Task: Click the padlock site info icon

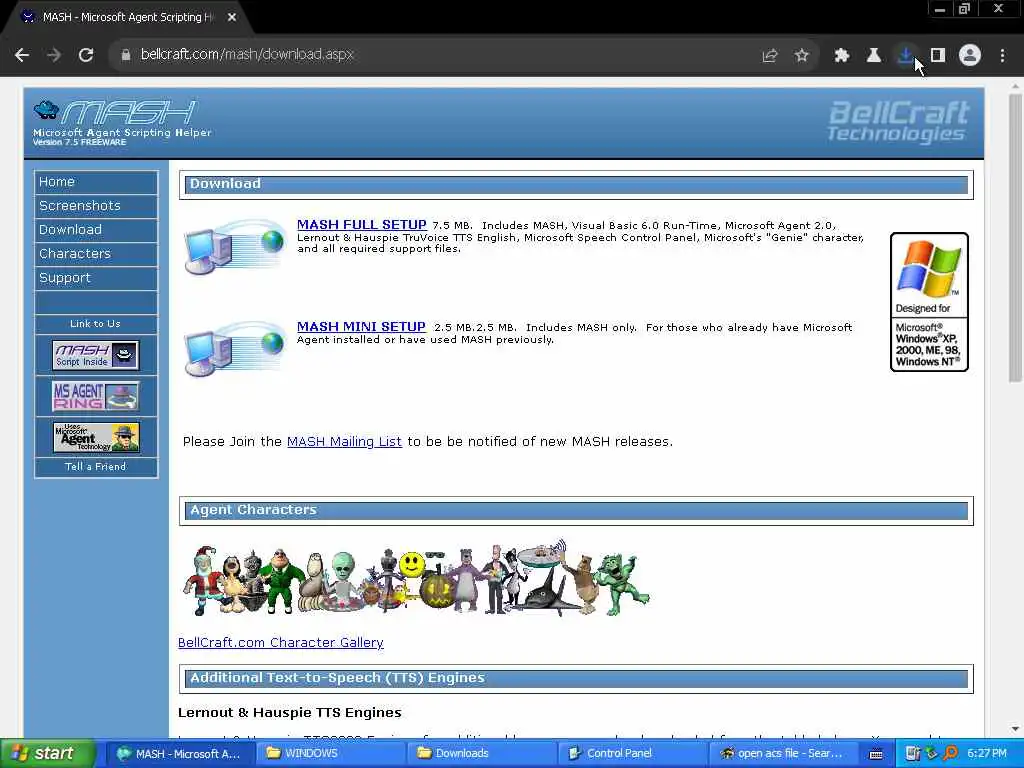Action: tap(125, 56)
